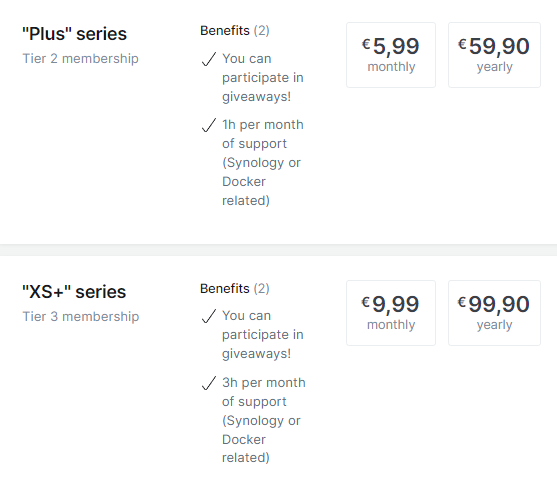This screenshot has width=557, height=481.
Task: Click the checkmark beside 1h per month support
Action: click(x=209, y=125)
